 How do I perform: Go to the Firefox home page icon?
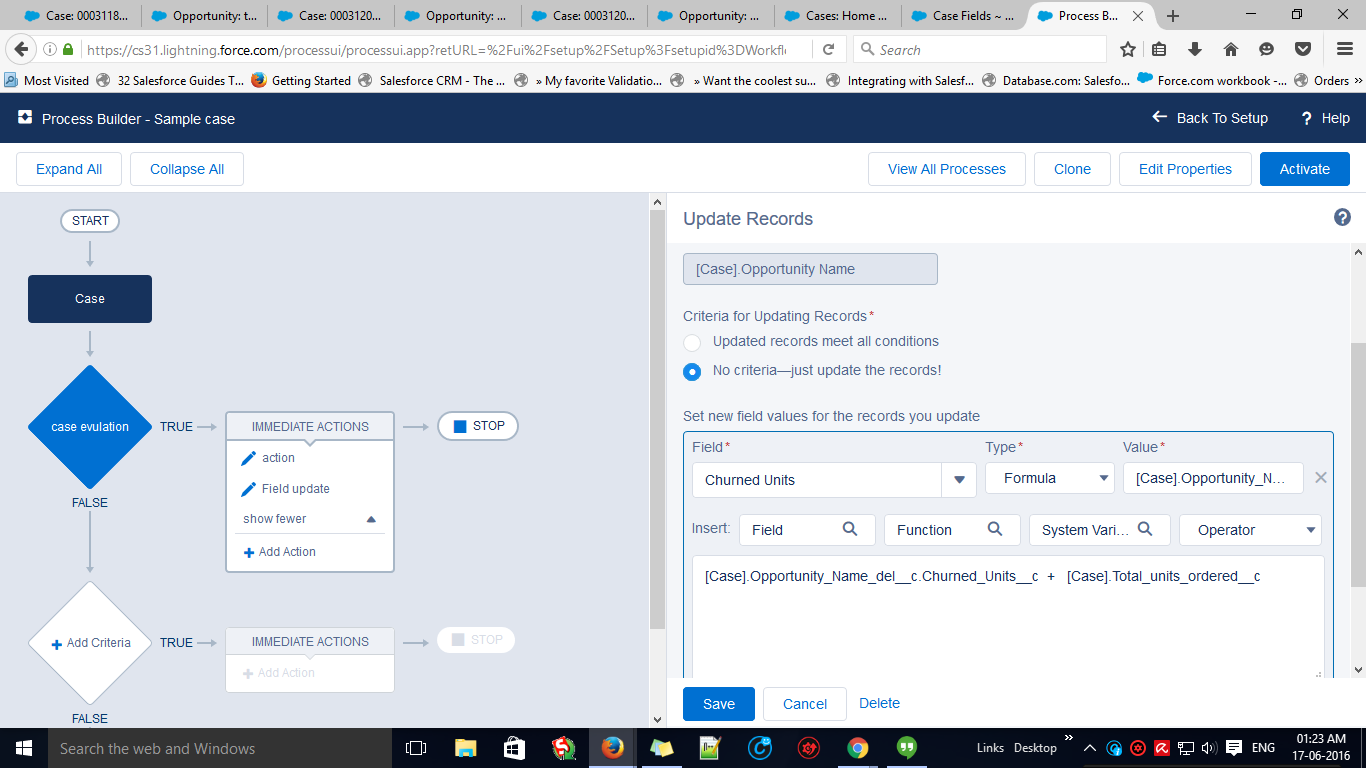(x=1231, y=49)
